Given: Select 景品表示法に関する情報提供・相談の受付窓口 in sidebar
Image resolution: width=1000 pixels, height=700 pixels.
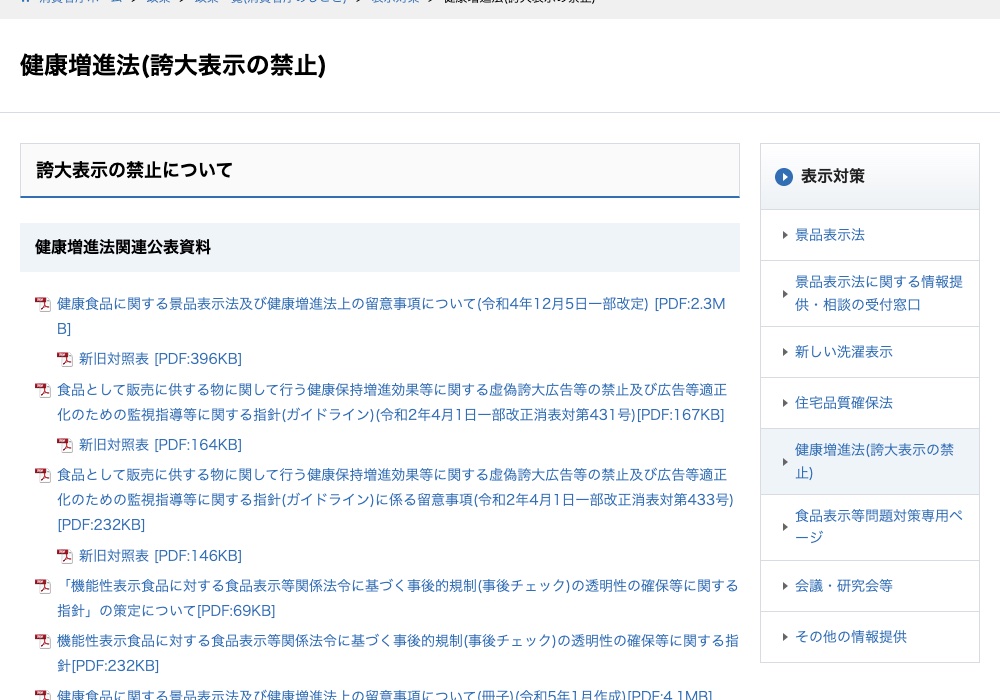Looking at the screenshot, I should [x=879, y=293].
